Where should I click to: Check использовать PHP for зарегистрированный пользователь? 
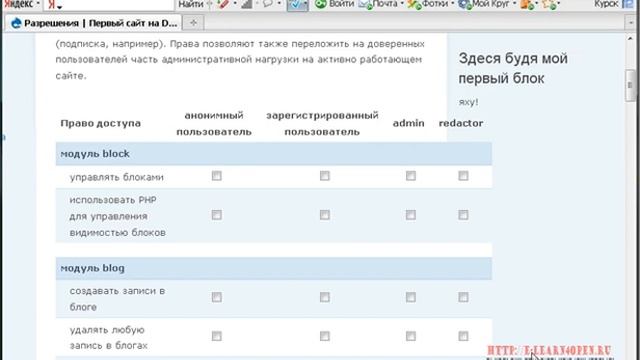point(324,215)
